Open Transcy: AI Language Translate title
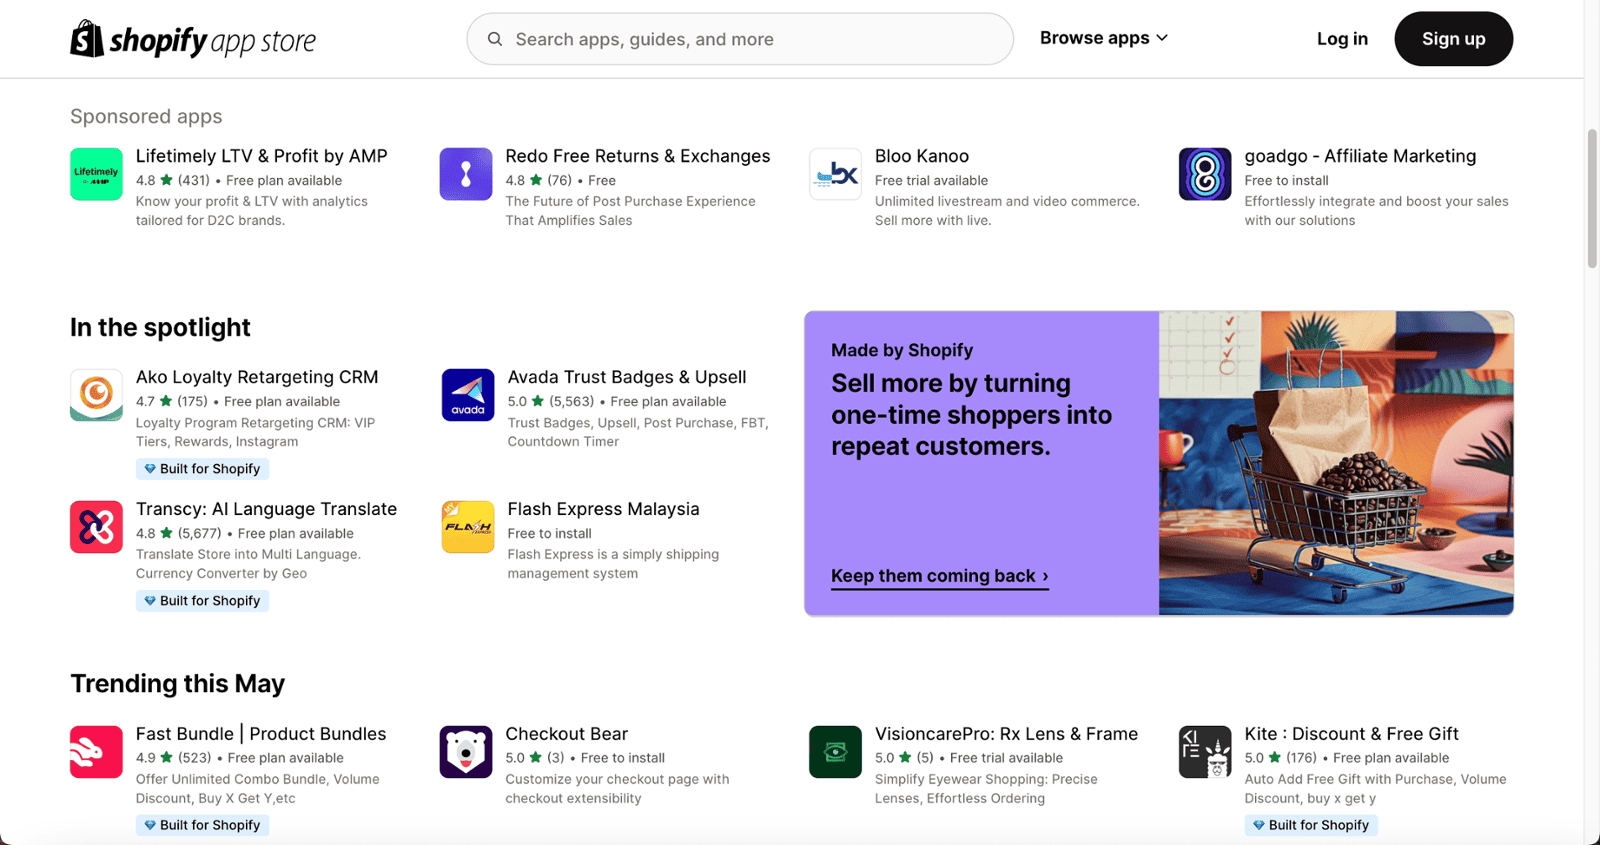The image size is (1600, 845). click(x=266, y=509)
